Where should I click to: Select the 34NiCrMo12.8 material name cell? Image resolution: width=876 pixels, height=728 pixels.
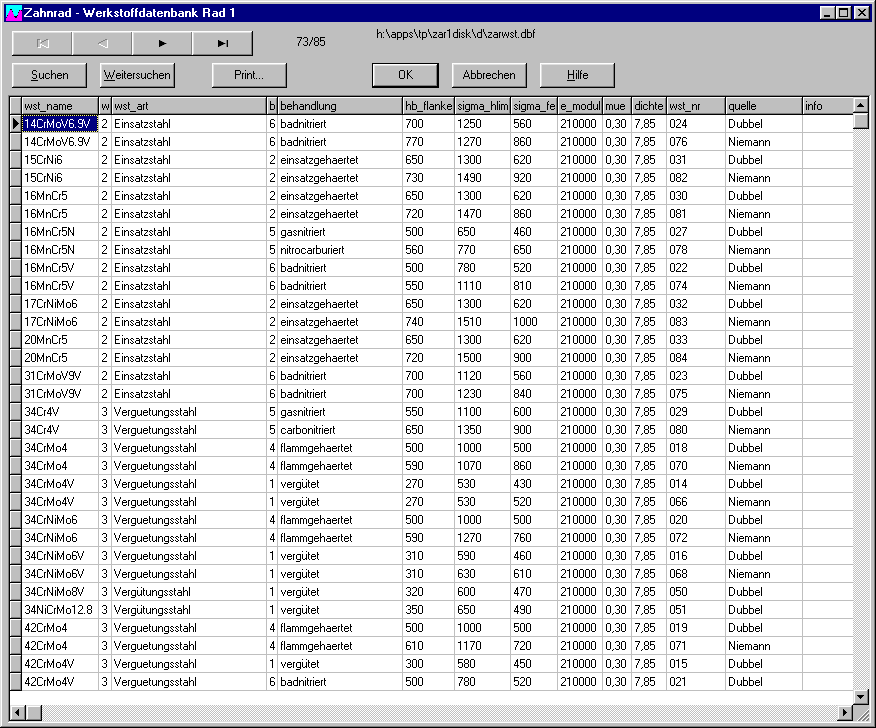(x=60, y=610)
